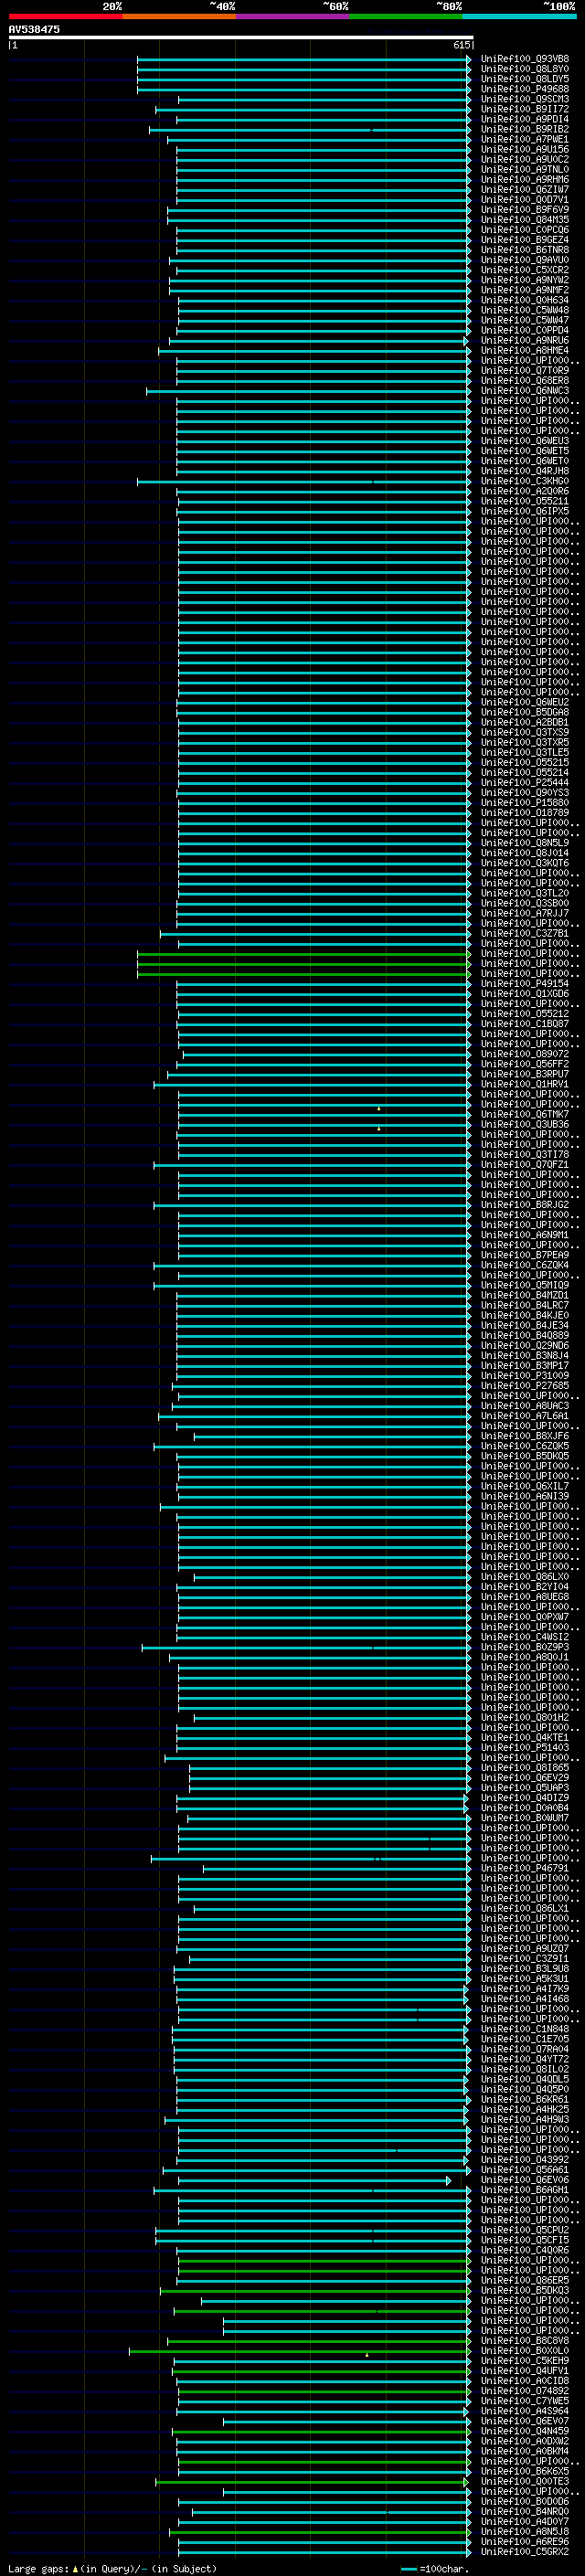Open hit entry UniRef100_P49154

525,984
